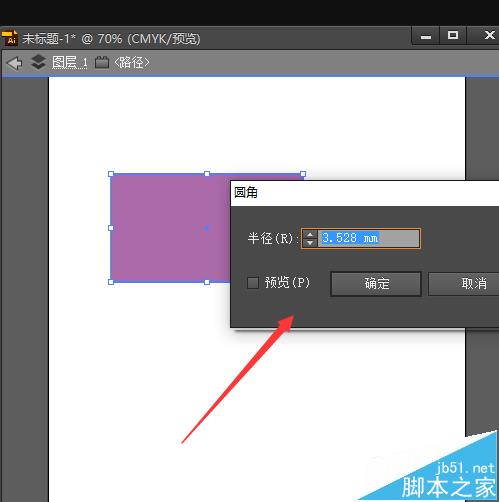This screenshot has height=502, width=499.
Task: Click the path group icon before <路径>
Action: pyautogui.click(x=102, y=62)
